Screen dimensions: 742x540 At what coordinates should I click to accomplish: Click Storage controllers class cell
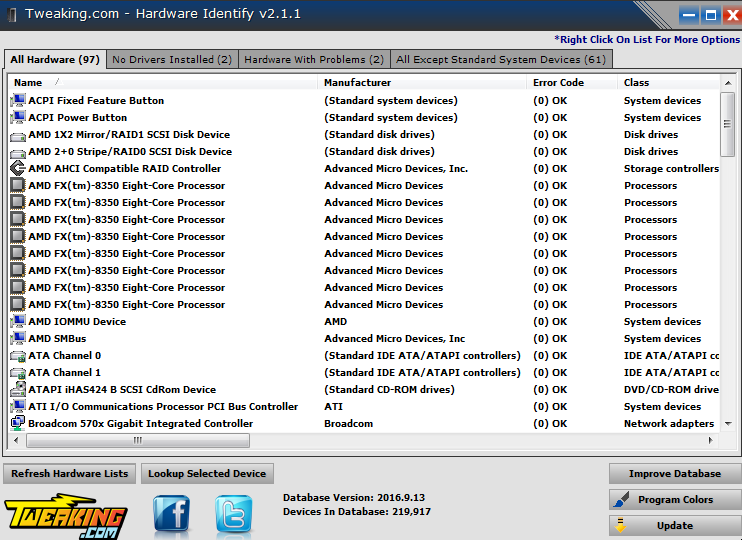point(671,168)
